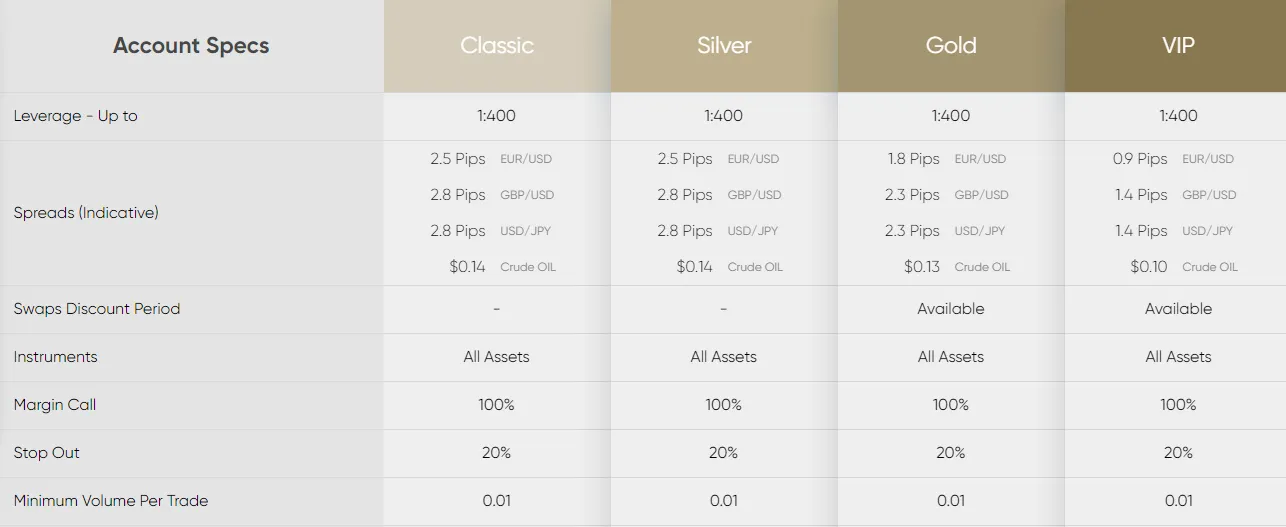Select the VIP account column header

click(x=1176, y=46)
